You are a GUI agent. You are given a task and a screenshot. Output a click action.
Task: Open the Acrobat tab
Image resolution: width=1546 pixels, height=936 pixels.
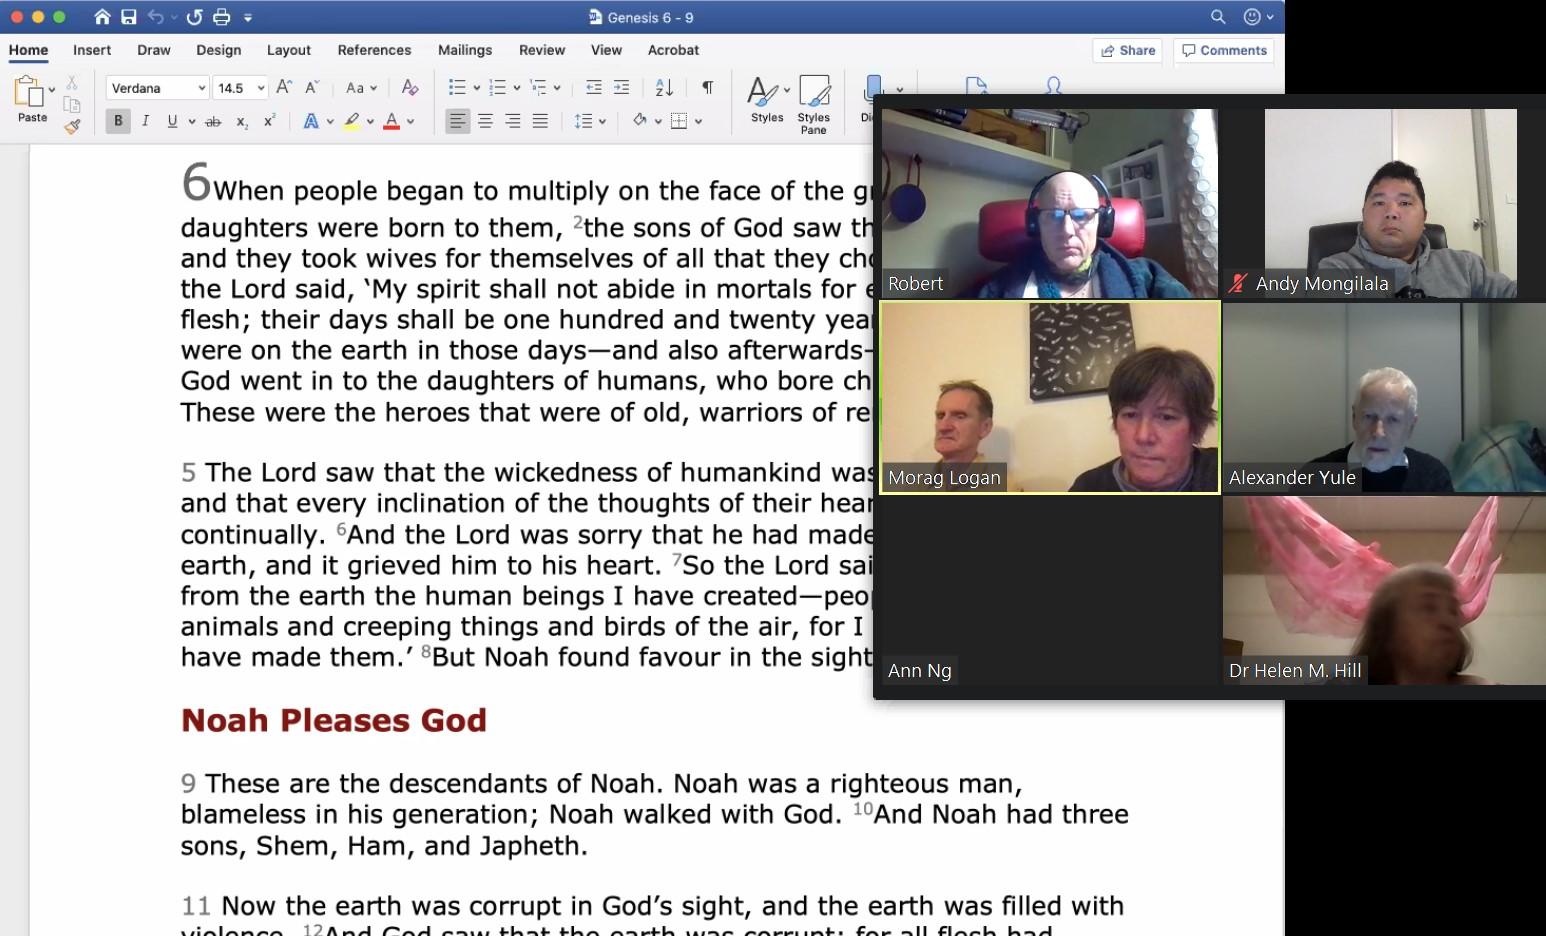[x=674, y=50]
